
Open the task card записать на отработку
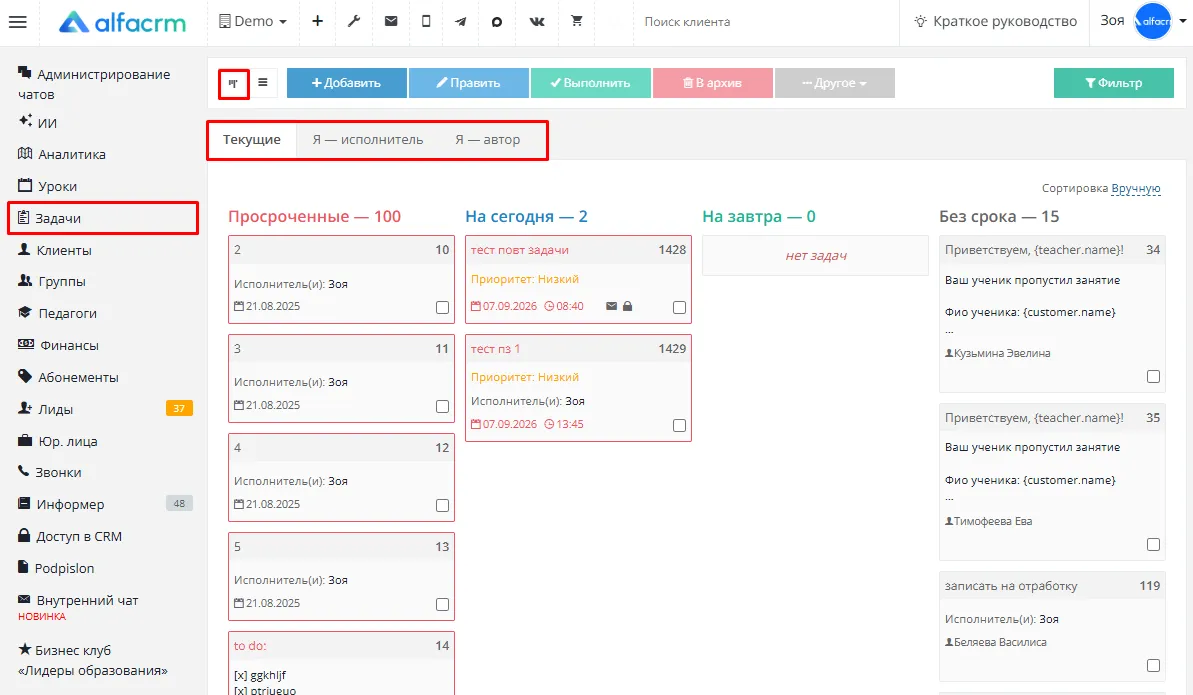[1052, 626]
